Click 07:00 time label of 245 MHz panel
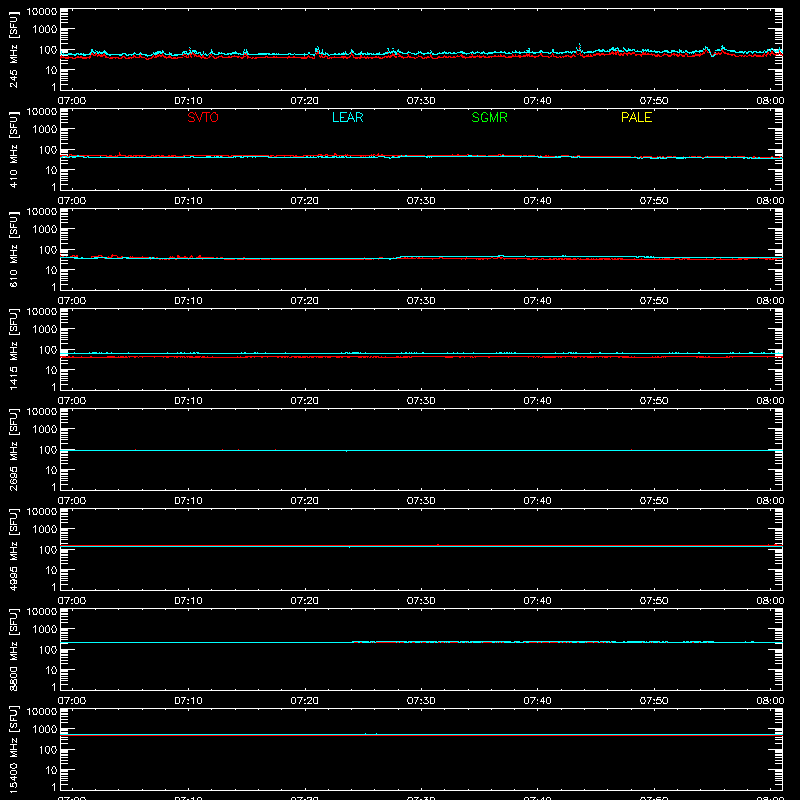The width and height of the screenshot is (800, 800). point(72,101)
